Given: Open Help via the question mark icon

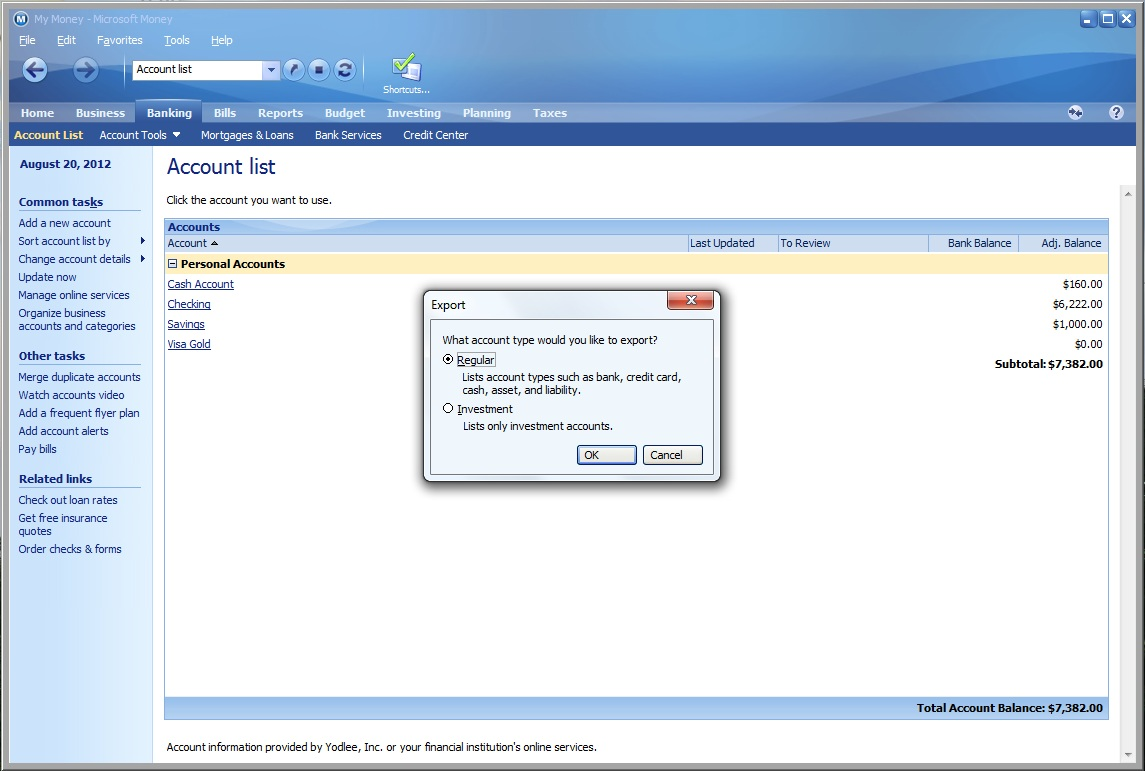Looking at the screenshot, I should 1117,112.
